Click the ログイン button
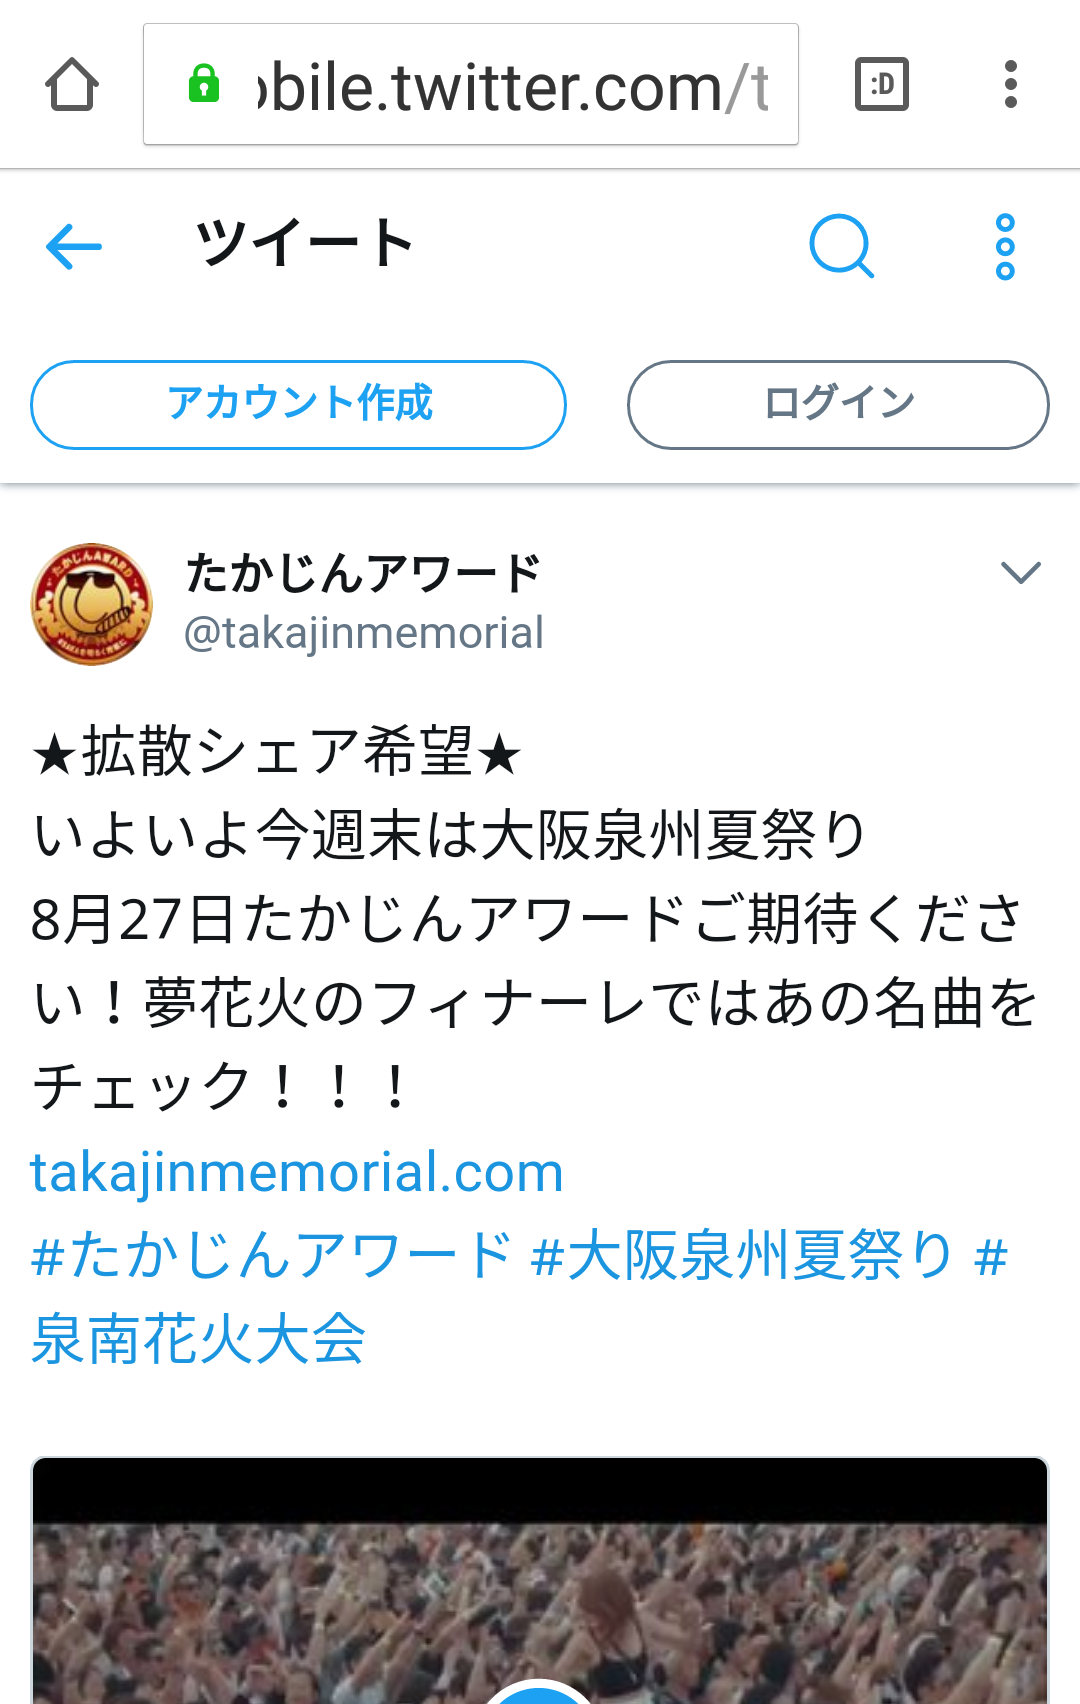The height and width of the screenshot is (1704, 1080). coord(838,405)
